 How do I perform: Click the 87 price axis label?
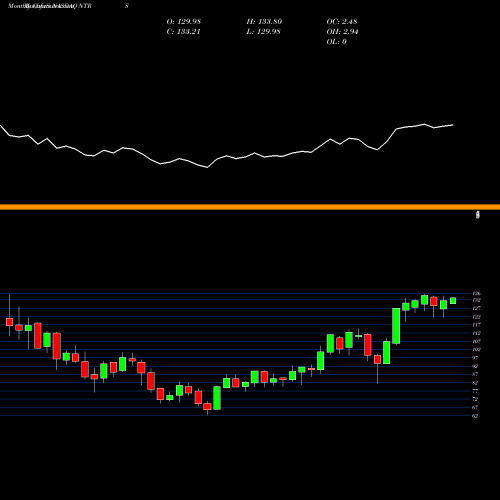click(475, 374)
